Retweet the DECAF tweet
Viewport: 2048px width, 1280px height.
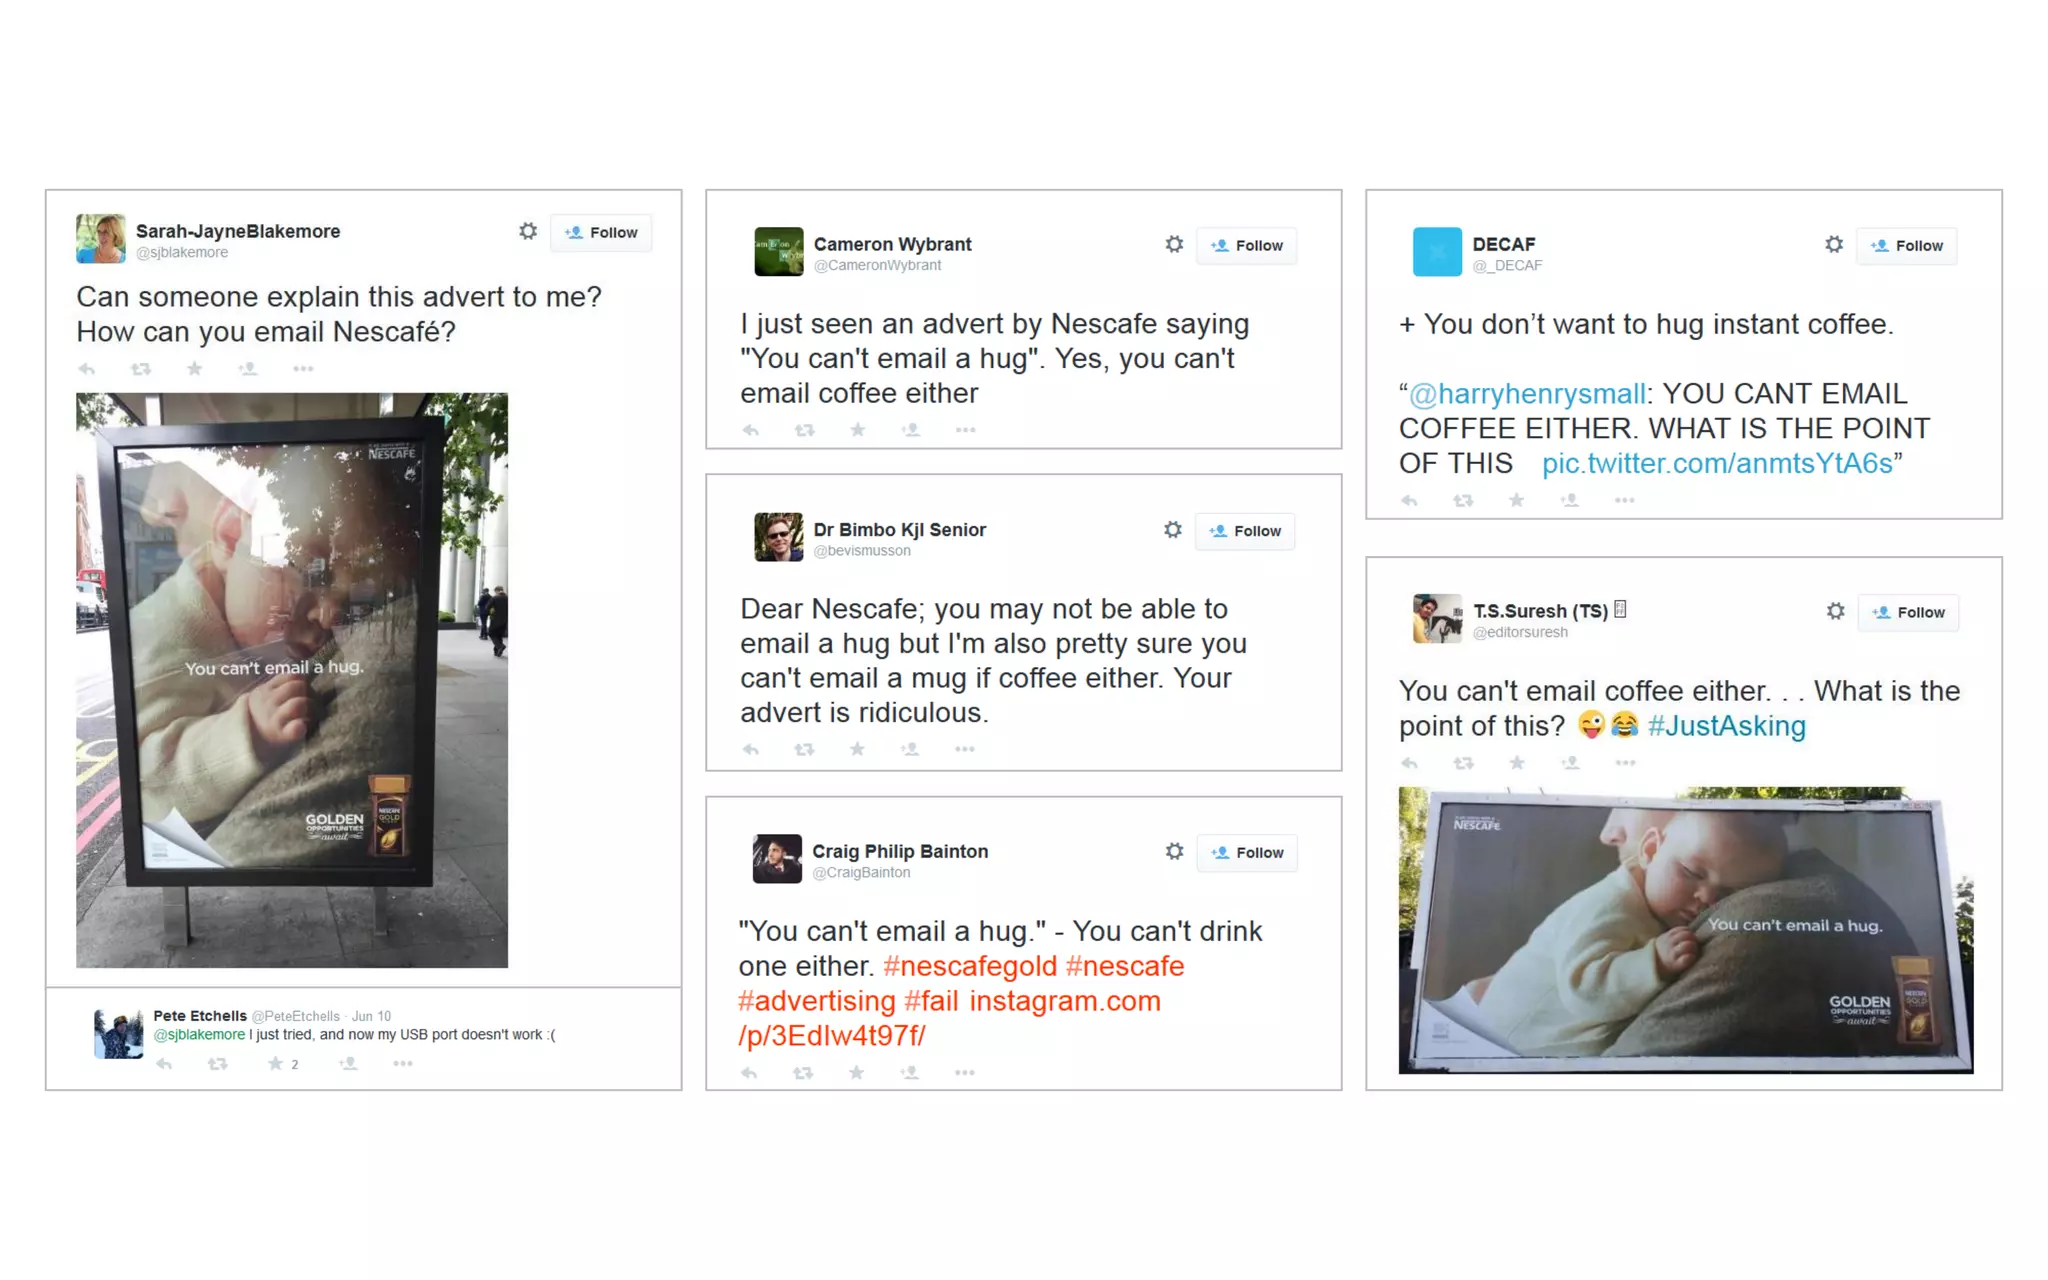click(x=1463, y=500)
